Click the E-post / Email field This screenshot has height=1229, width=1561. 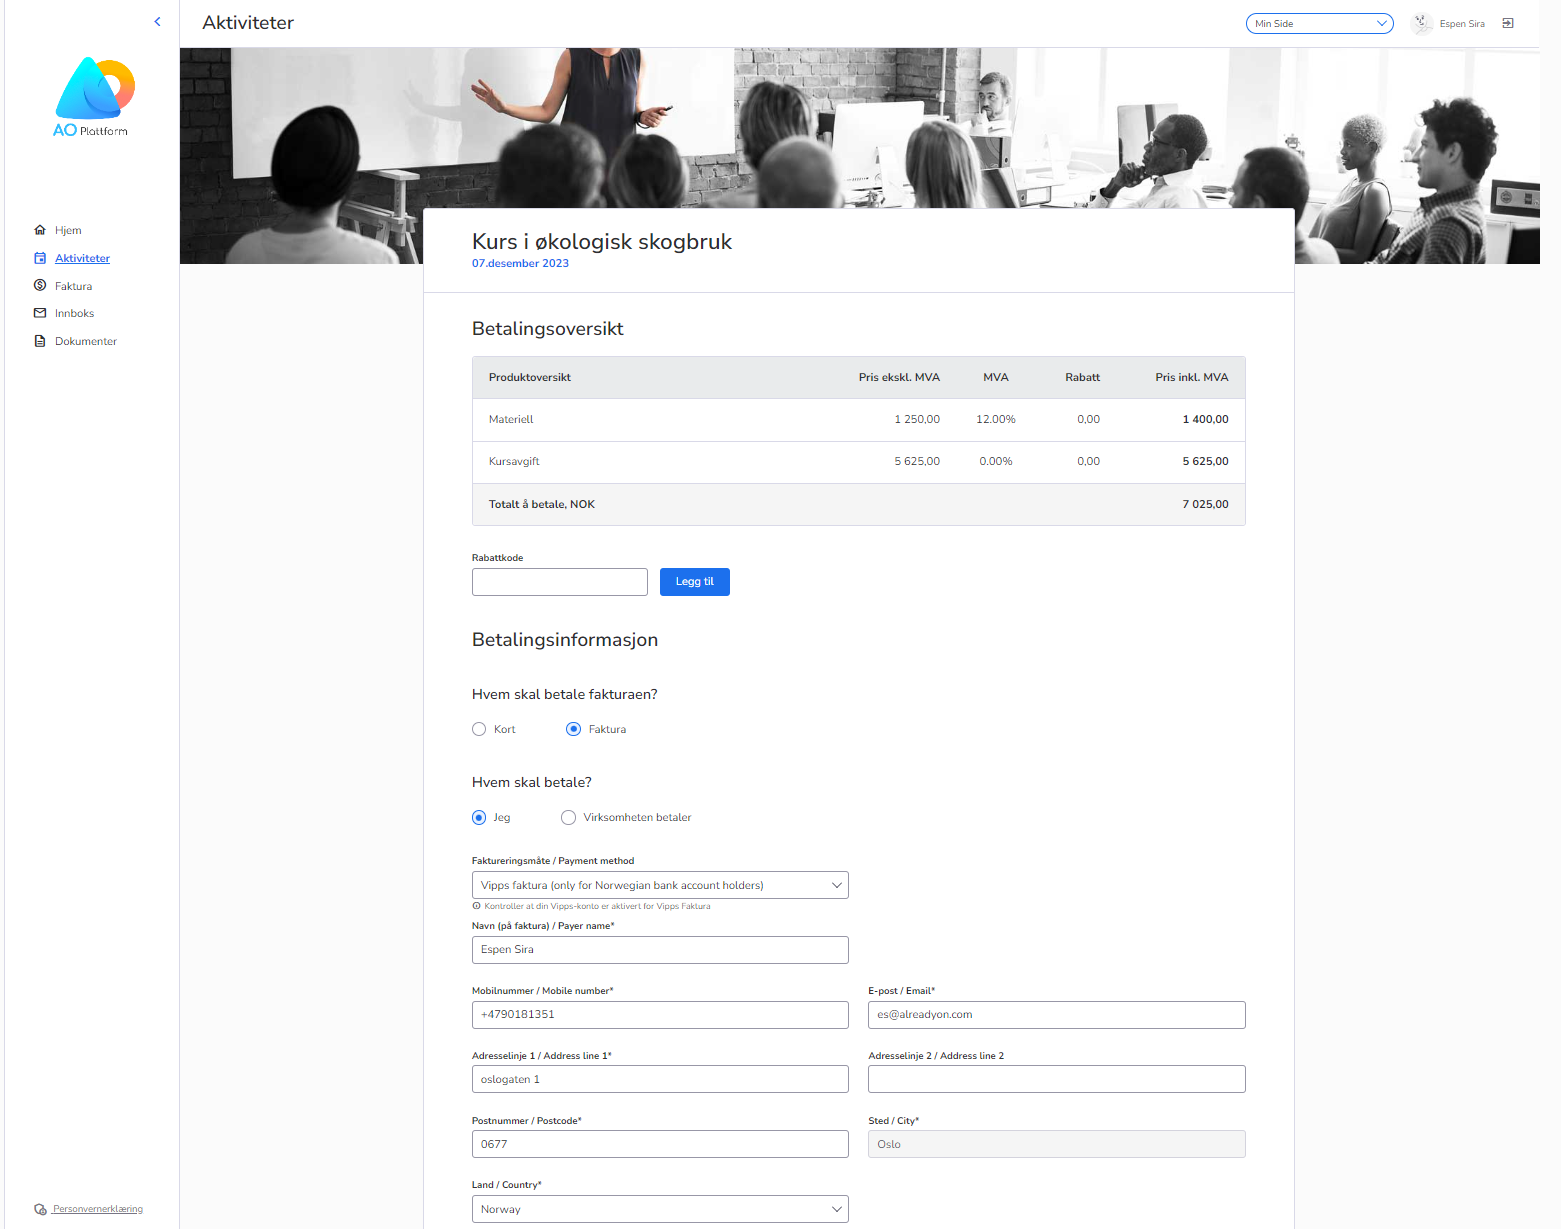tap(1057, 1015)
